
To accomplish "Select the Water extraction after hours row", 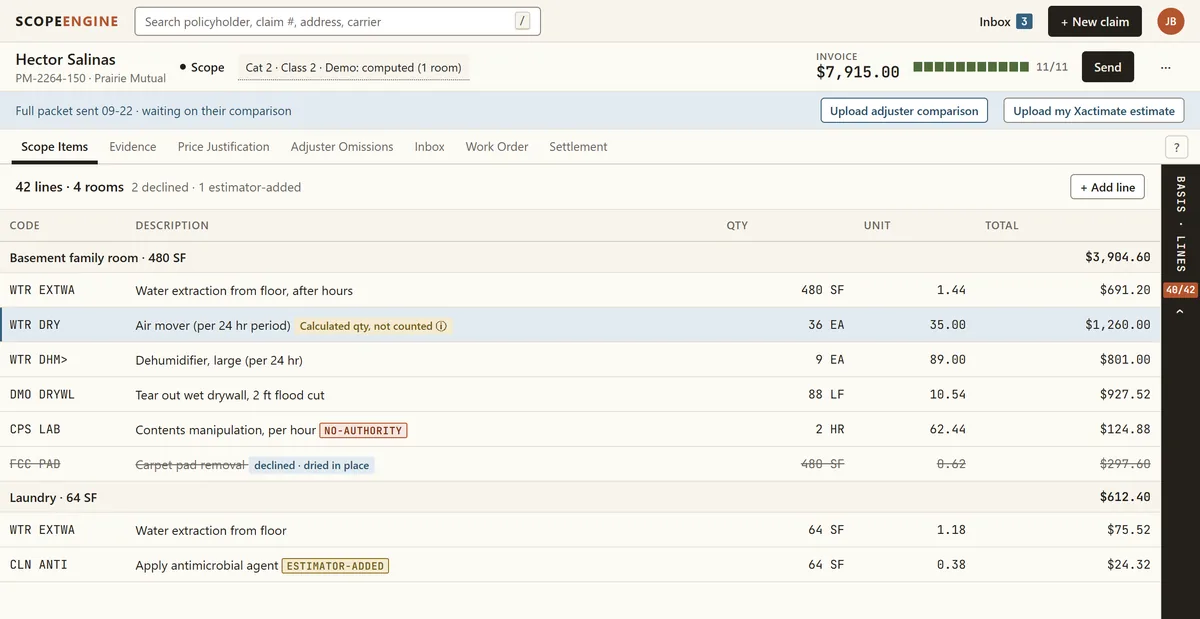I will [580, 290].
